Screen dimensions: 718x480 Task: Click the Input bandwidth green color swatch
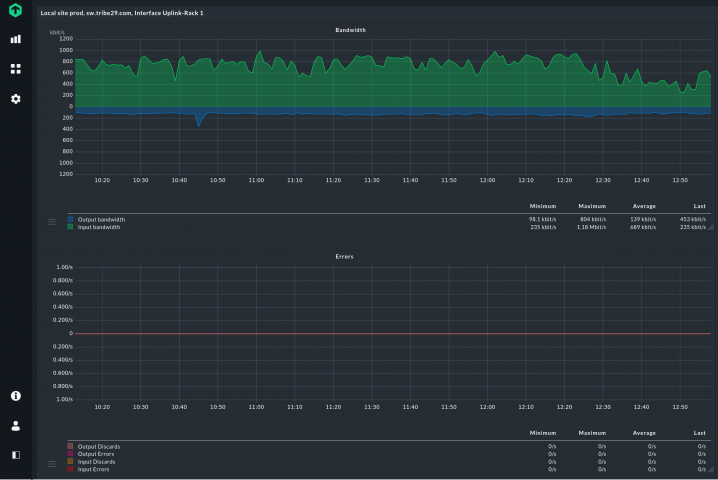point(70,227)
